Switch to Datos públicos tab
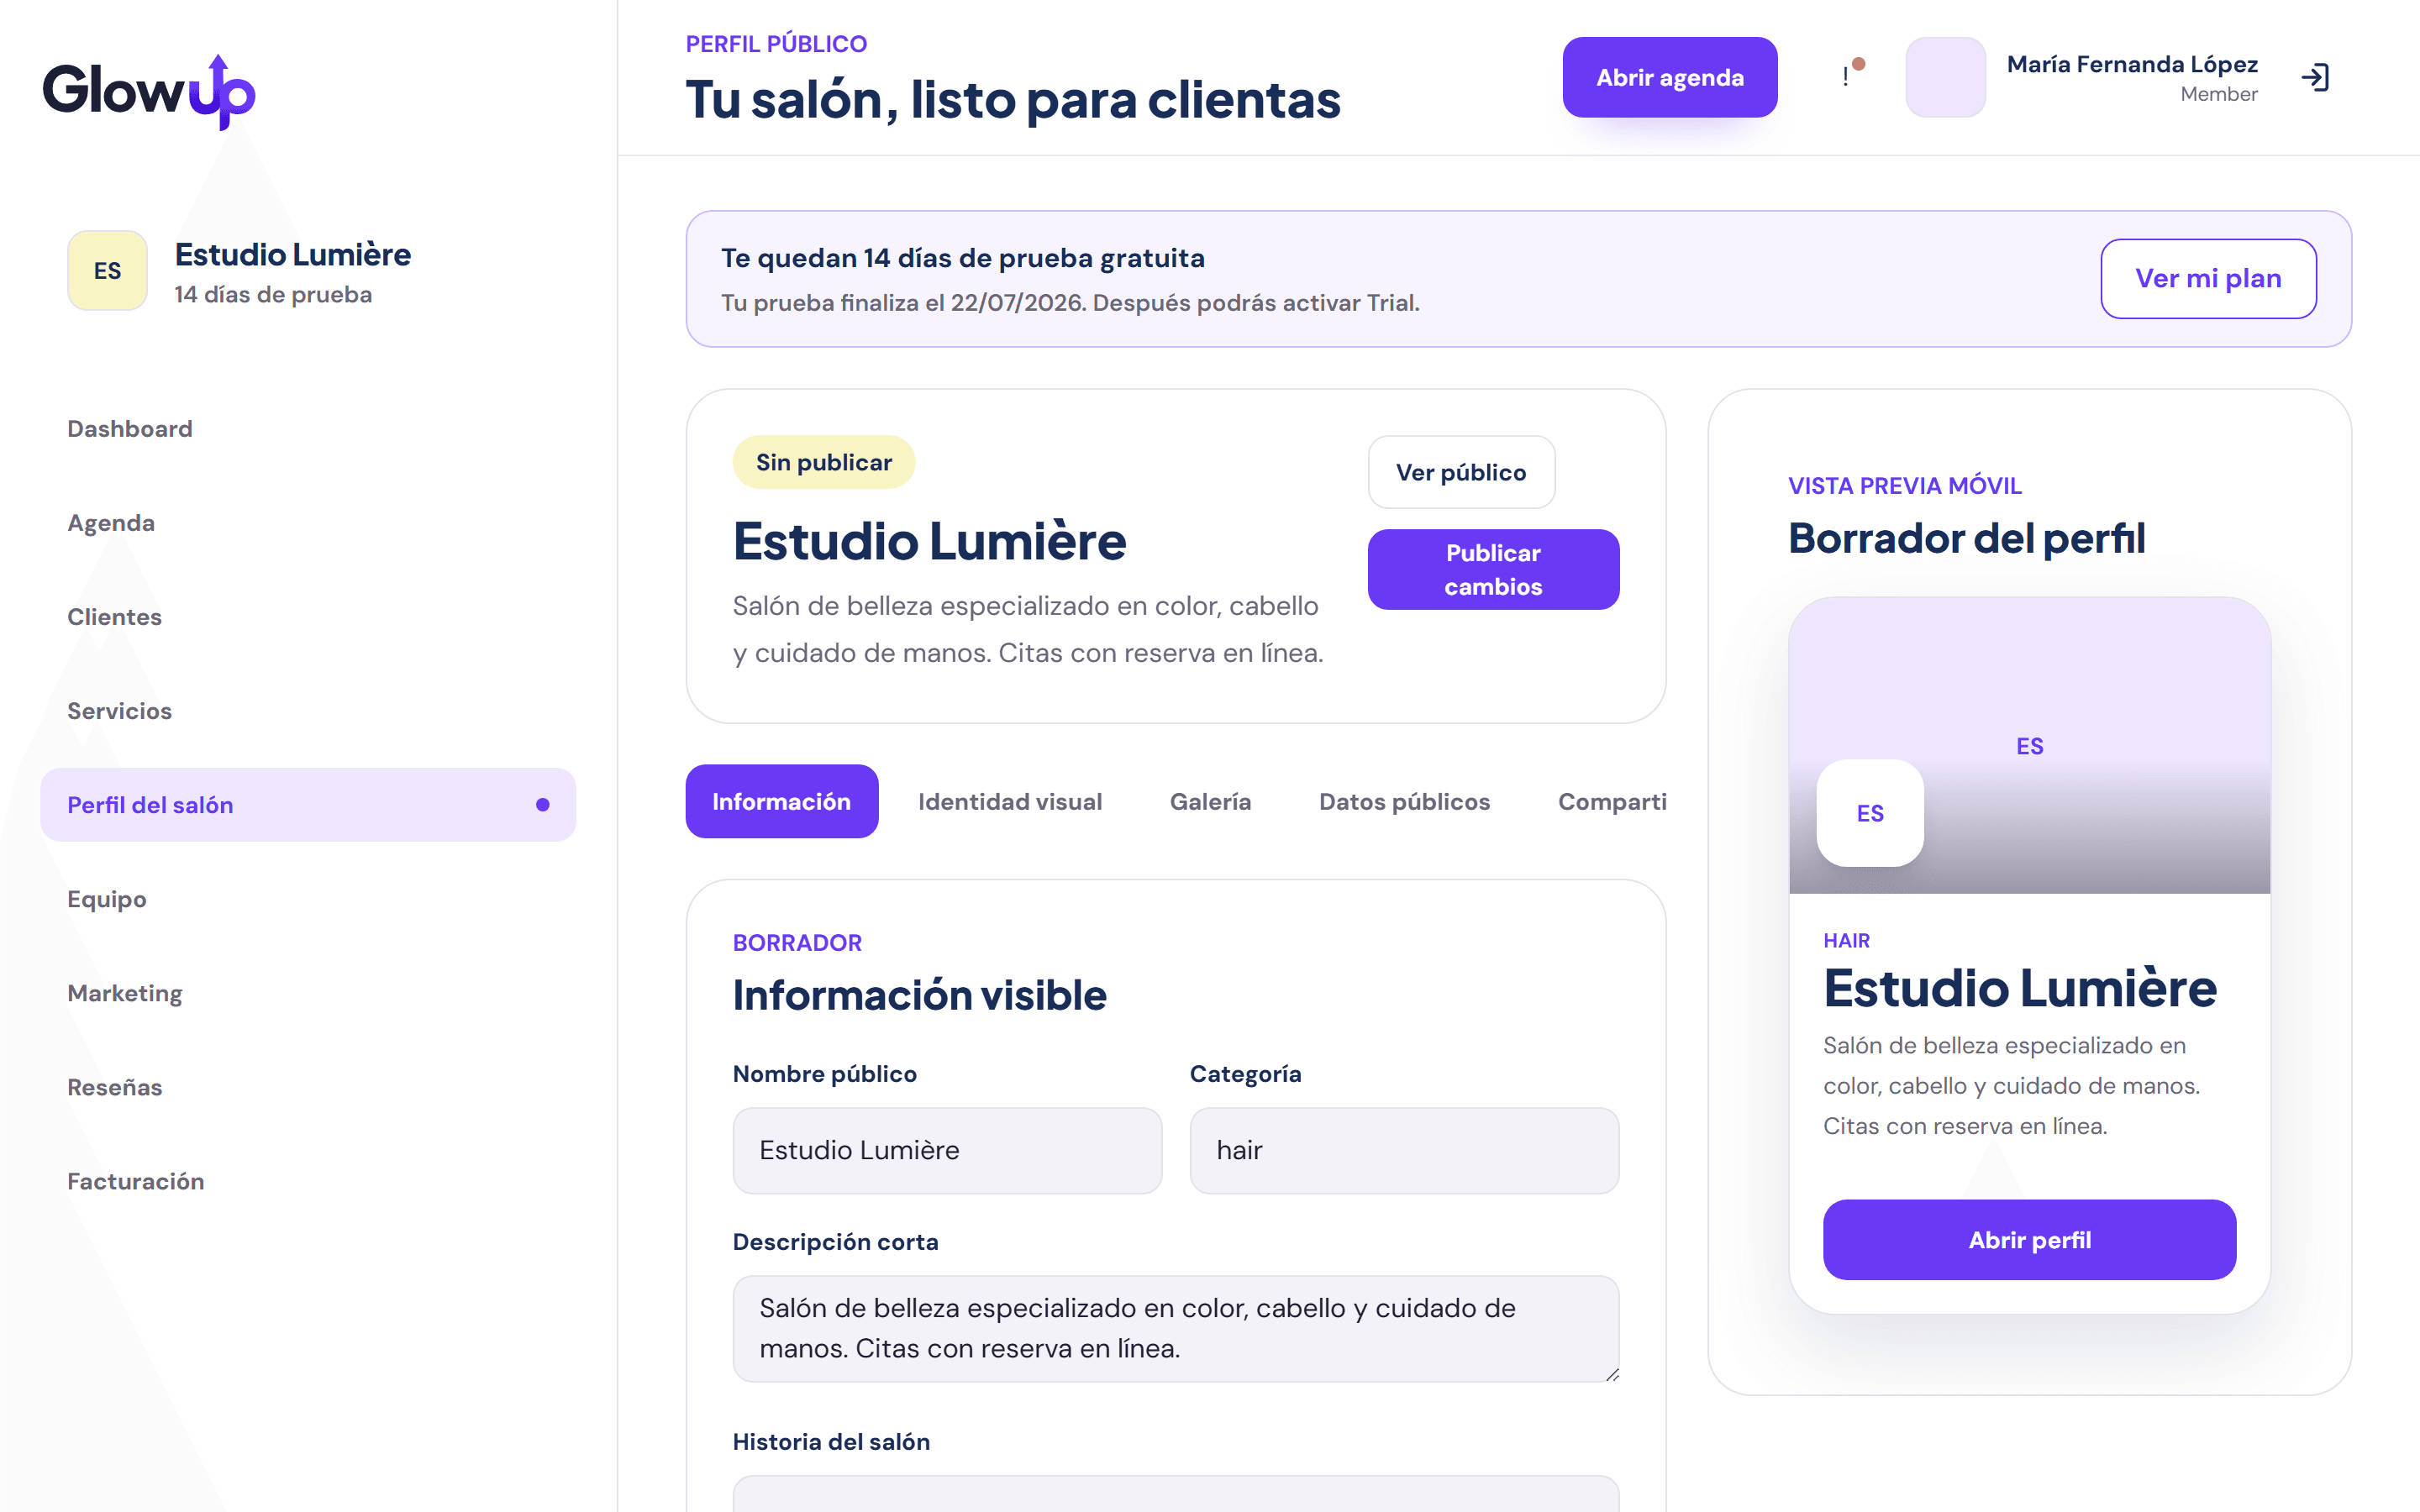 (1404, 801)
